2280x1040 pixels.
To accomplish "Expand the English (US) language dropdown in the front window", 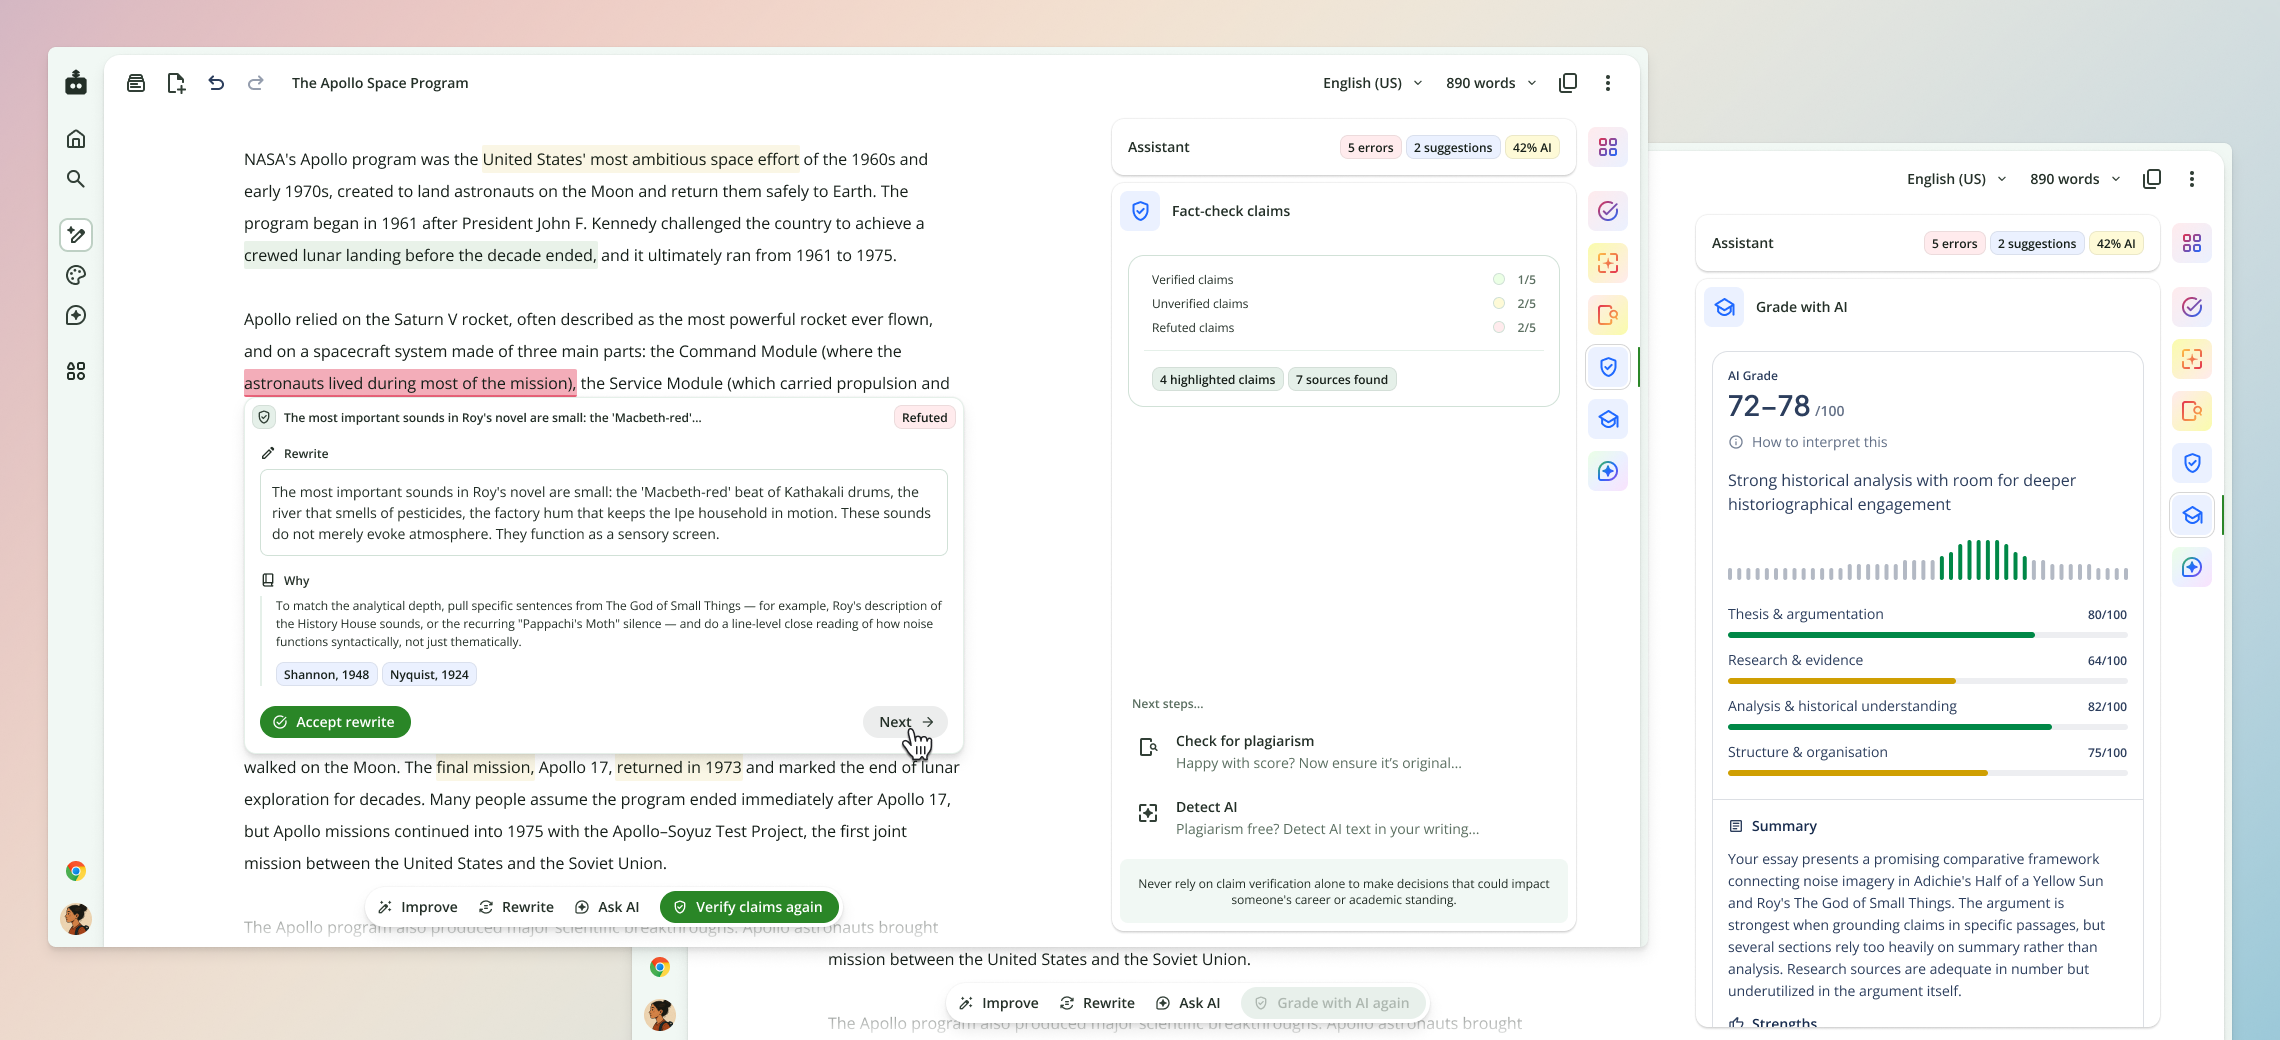I will [1372, 83].
